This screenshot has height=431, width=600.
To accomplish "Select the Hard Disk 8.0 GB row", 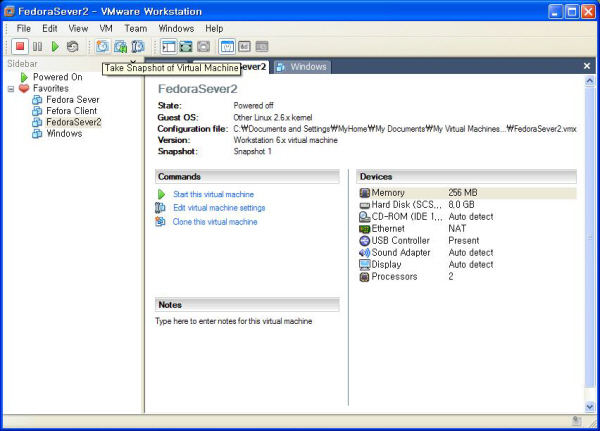I will click(x=468, y=205).
